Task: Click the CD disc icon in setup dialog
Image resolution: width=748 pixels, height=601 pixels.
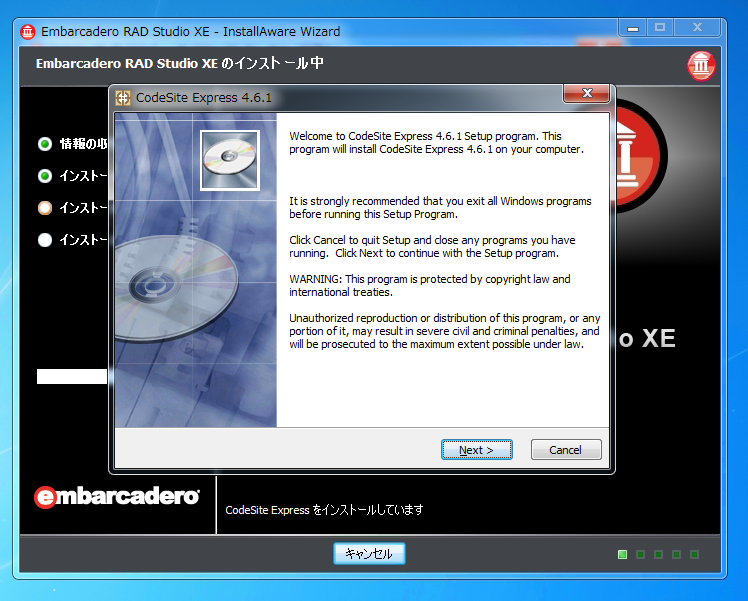Action: click(230, 160)
